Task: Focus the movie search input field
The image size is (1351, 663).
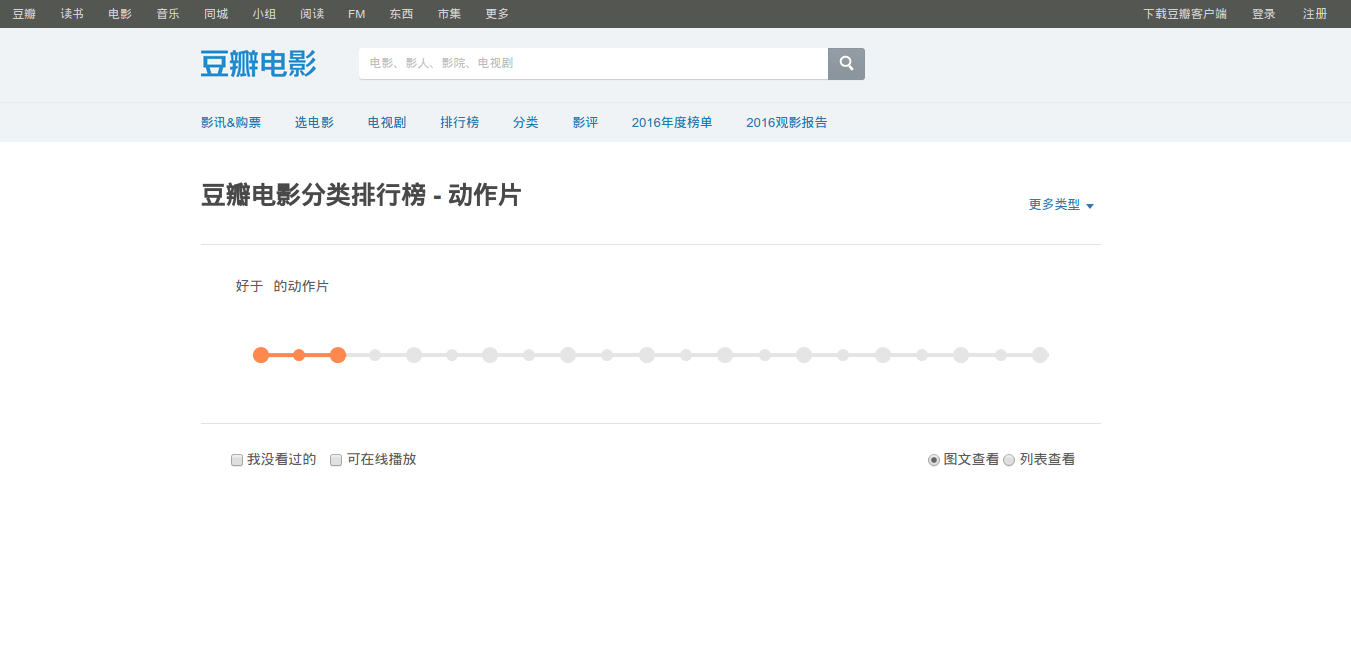Action: coord(593,64)
